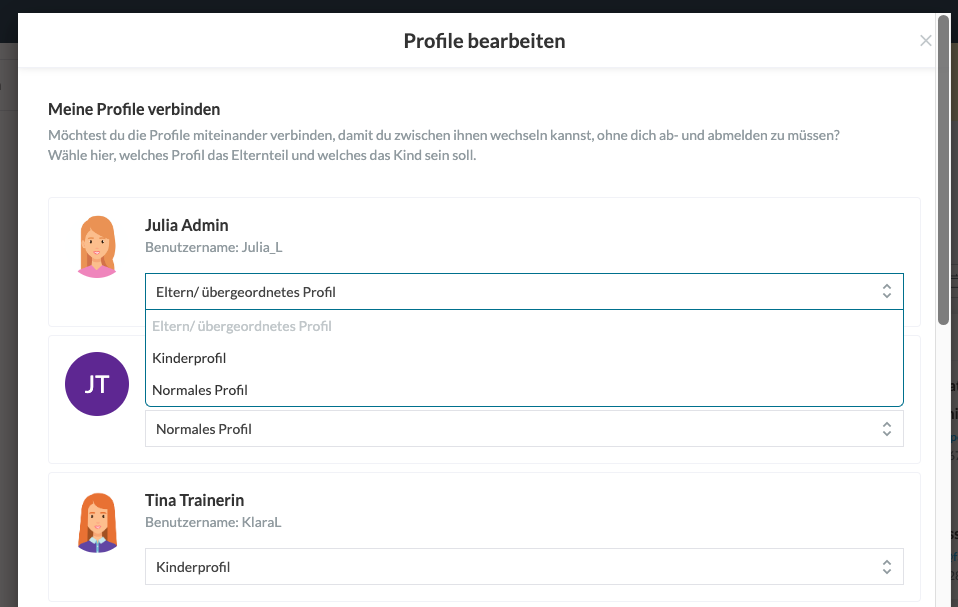Click the purple JT initials avatar
Viewport: 958px width, 607px height.
point(97,383)
